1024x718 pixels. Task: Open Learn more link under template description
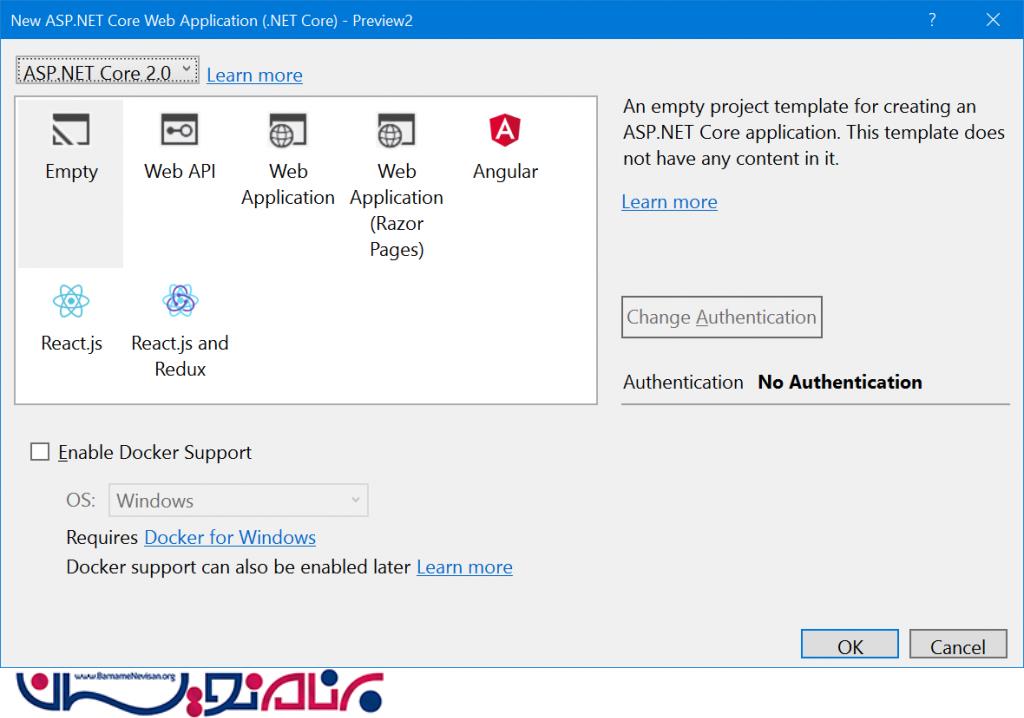669,202
